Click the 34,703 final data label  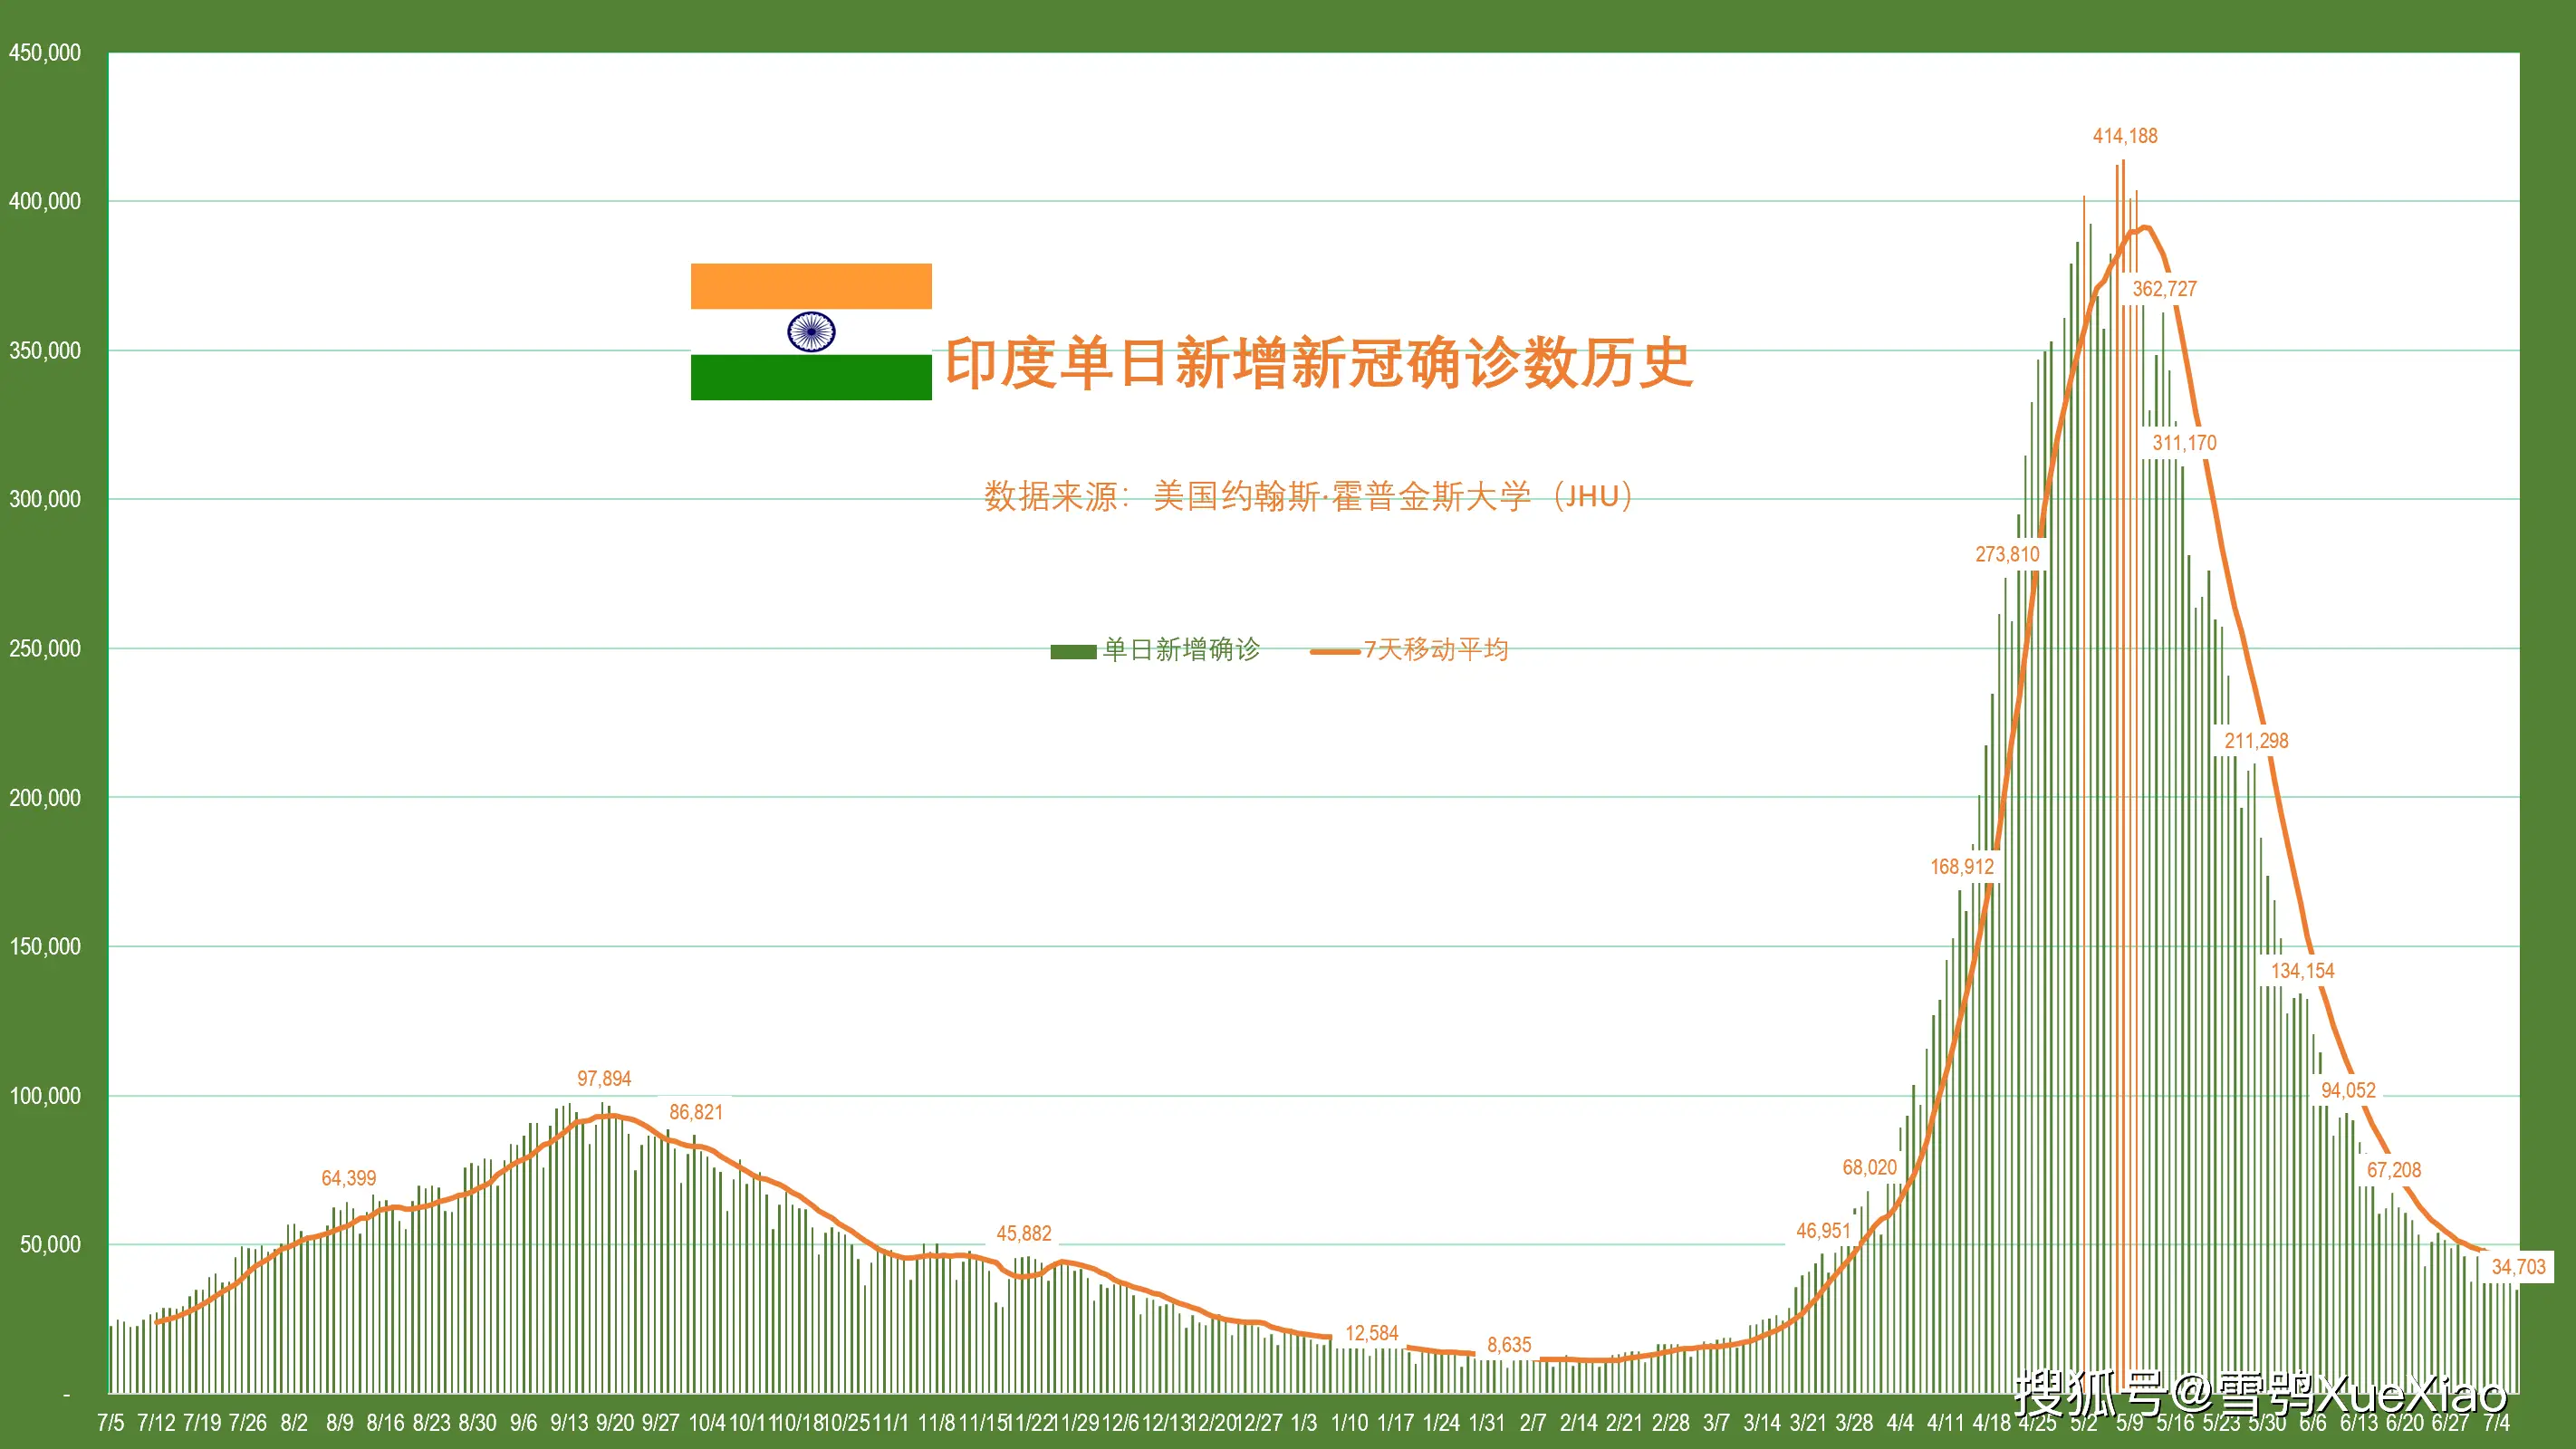coord(2518,1267)
